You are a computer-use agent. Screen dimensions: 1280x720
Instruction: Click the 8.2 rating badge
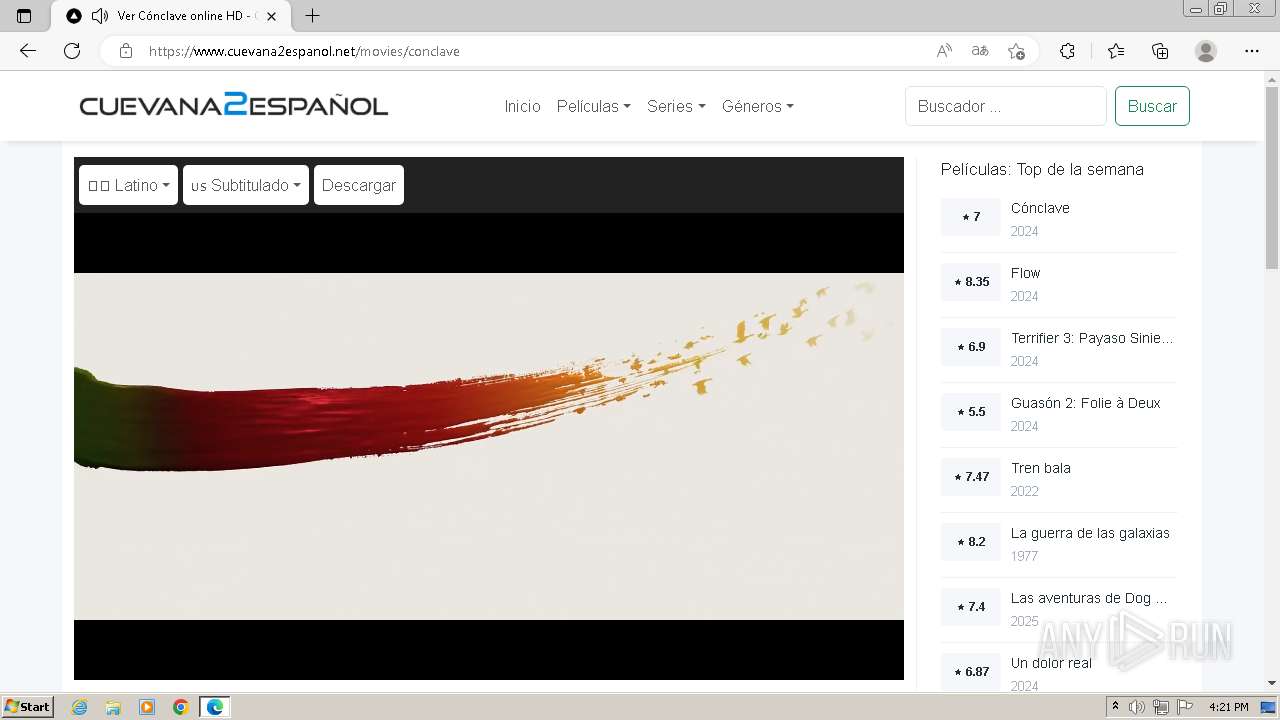(971, 542)
